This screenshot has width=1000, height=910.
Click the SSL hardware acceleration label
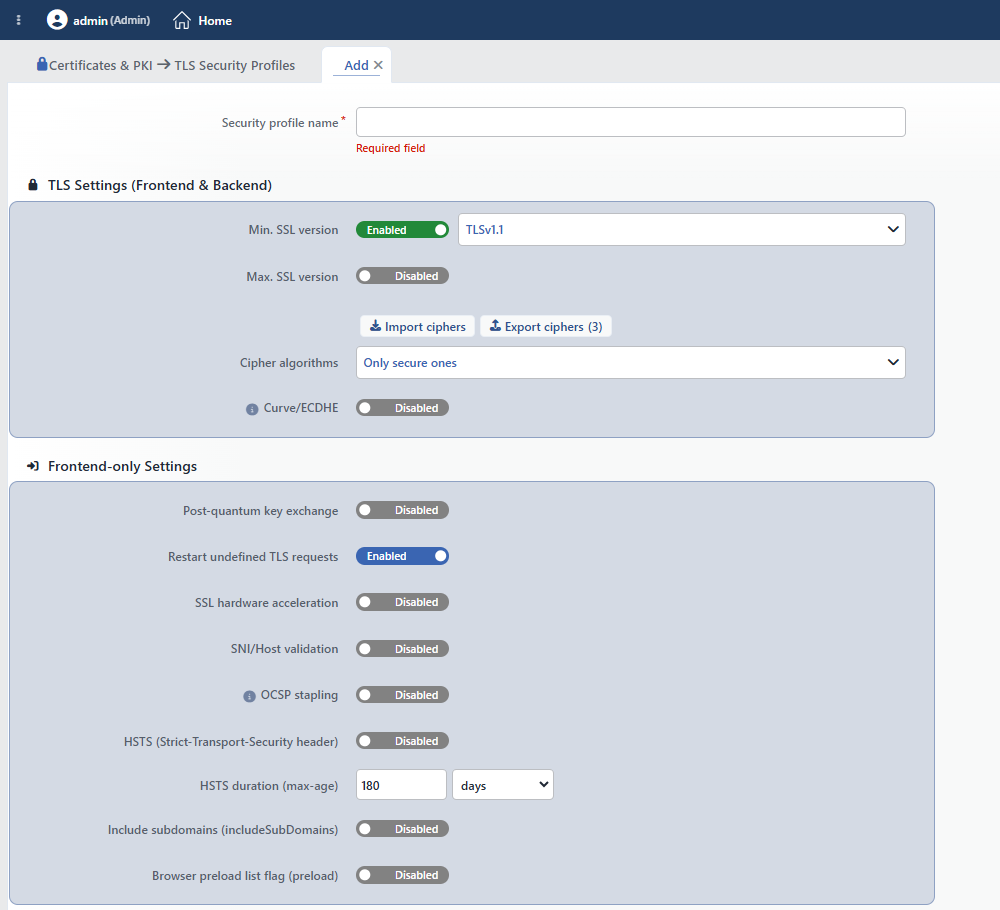(x=267, y=603)
